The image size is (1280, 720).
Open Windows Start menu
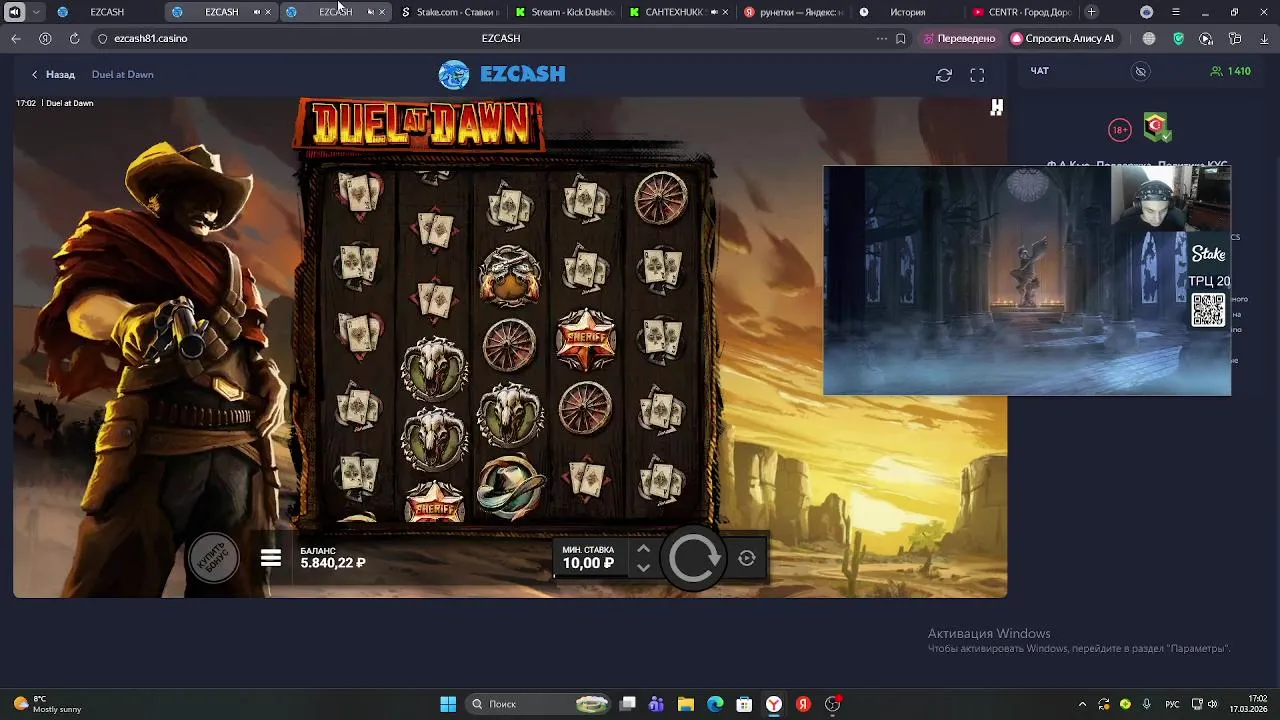pos(448,704)
